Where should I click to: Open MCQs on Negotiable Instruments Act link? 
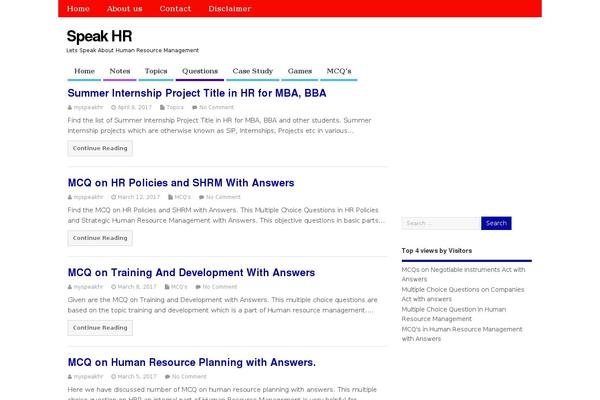click(x=463, y=274)
